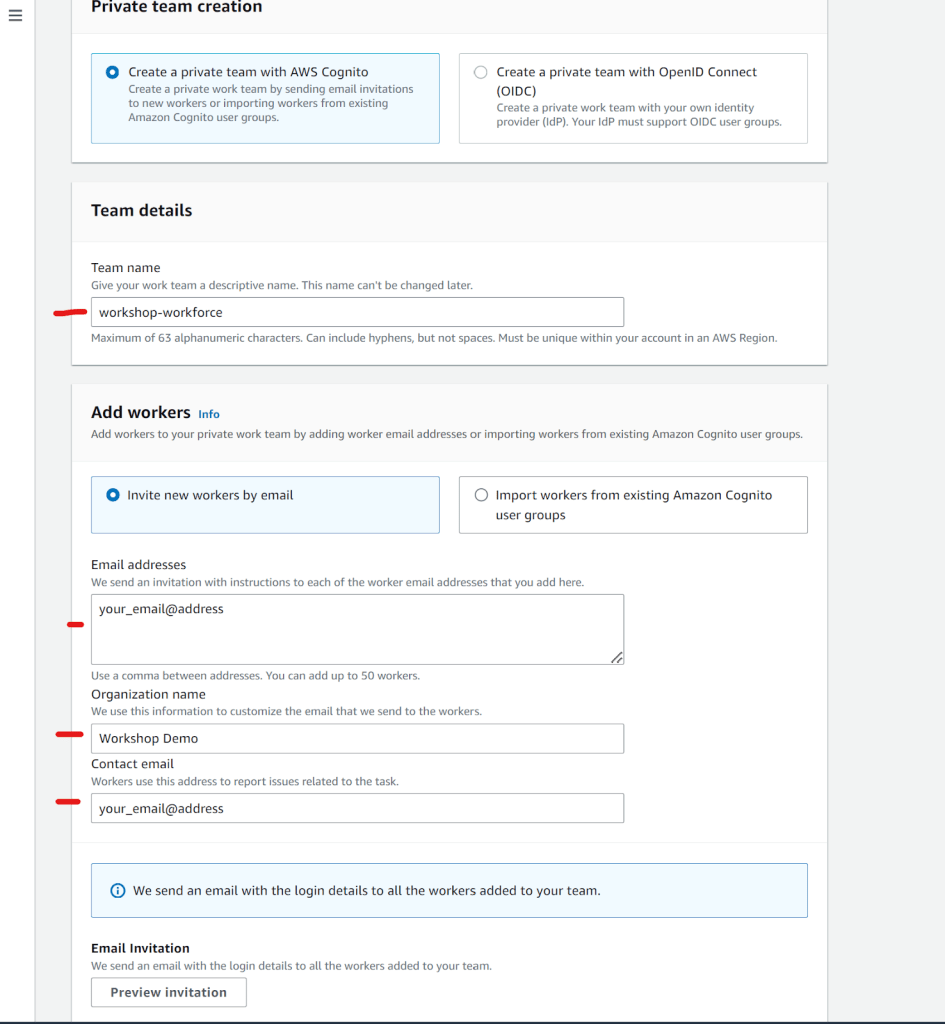Screen dimensions: 945x1024
Task: Click the Team name input containing workshop-workforce
Action: 357,312
